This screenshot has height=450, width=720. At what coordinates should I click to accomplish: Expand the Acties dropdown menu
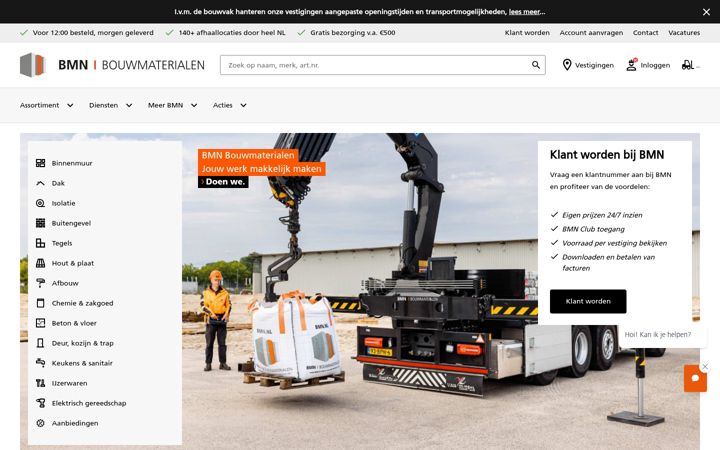pos(230,105)
